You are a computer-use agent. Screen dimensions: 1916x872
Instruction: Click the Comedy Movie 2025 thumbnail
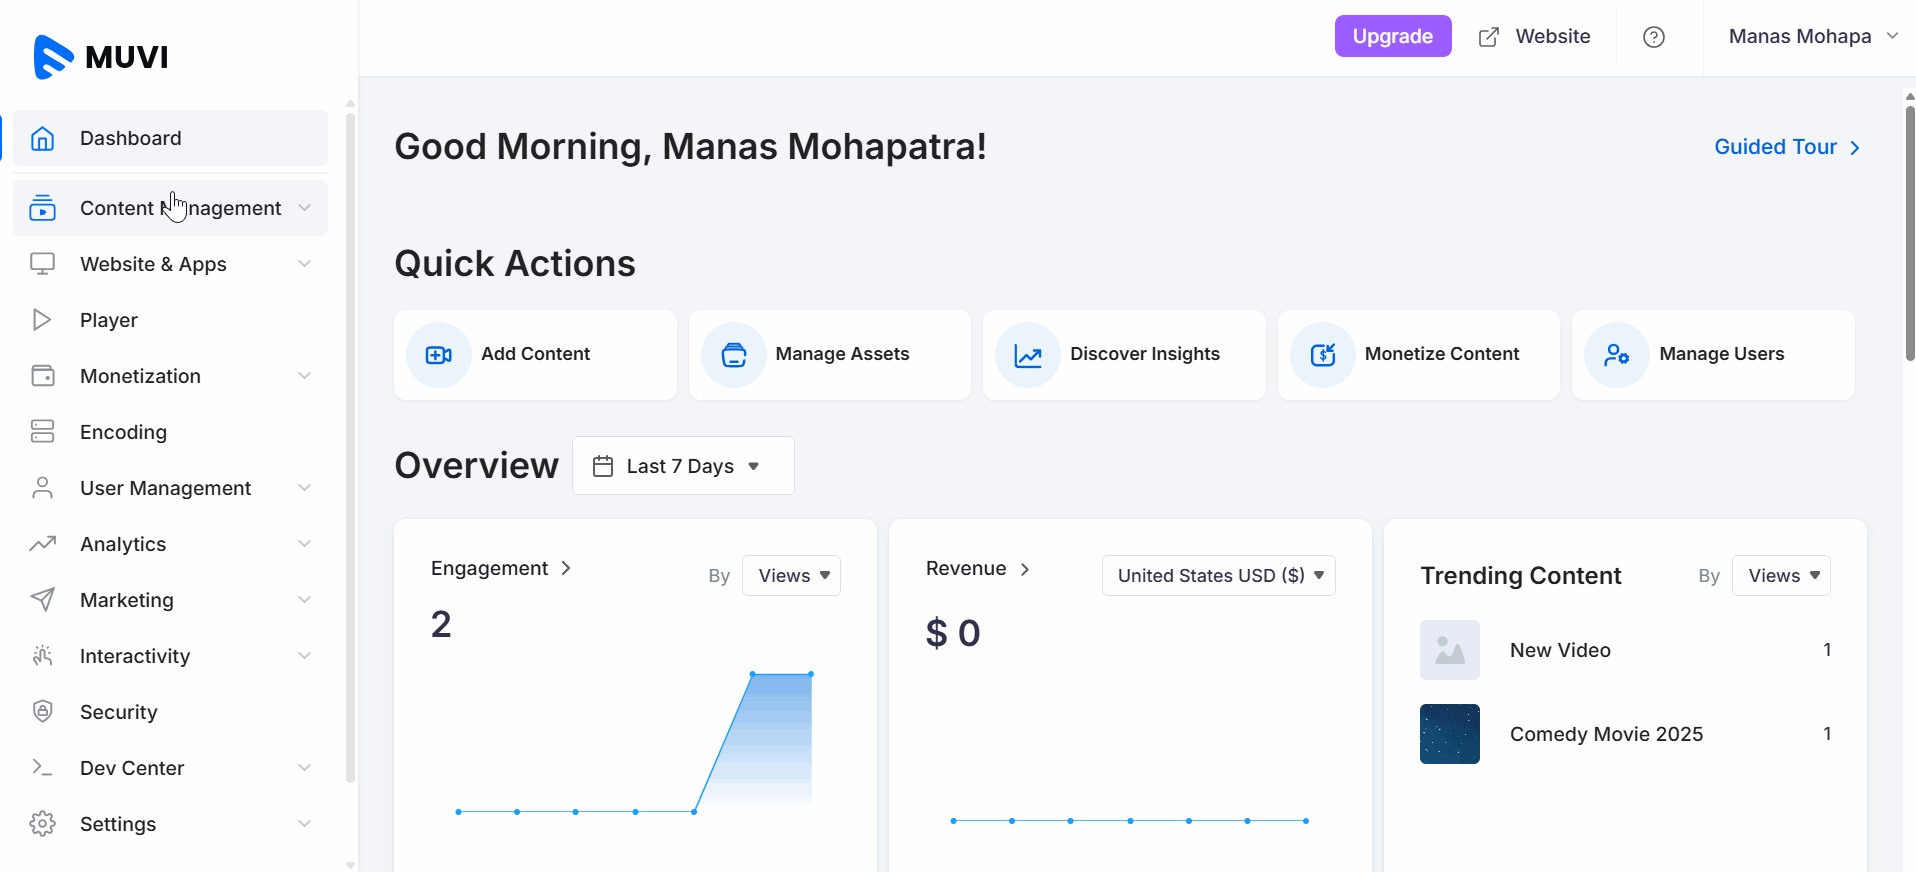(x=1449, y=734)
